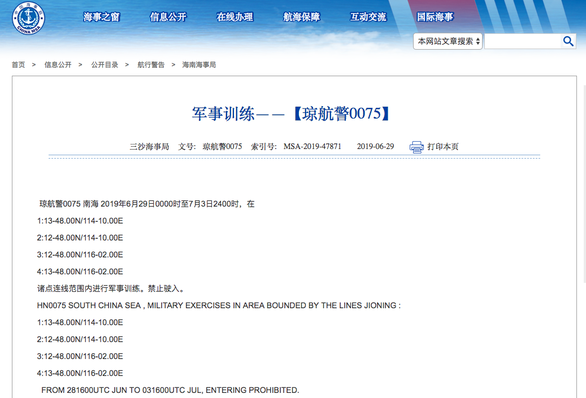
Task: Click the publisher 三沙海事局 text
Action: tap(149, 146)
